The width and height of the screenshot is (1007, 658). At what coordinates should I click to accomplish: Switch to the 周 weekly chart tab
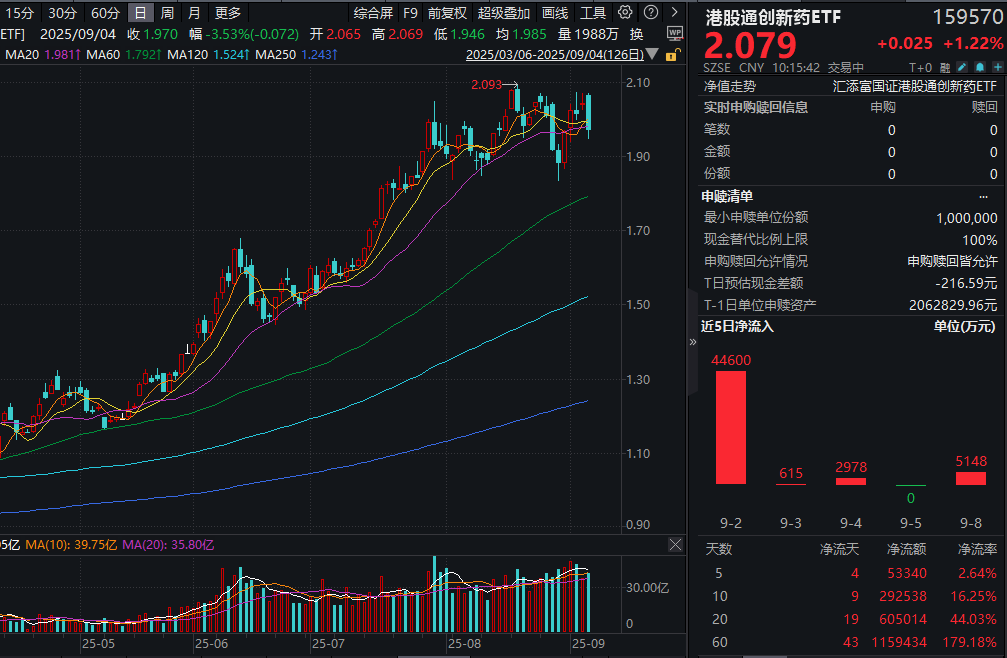[x=166, y=13]
